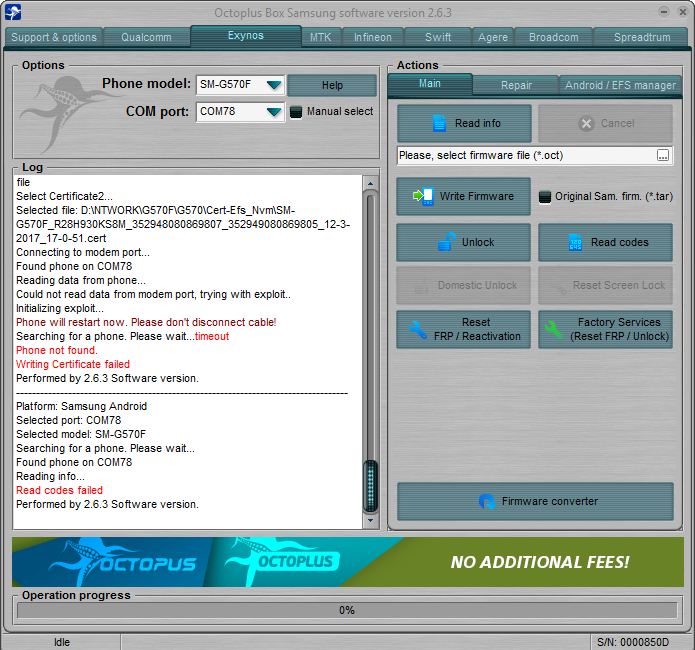Click 'Selected model: SM-G570F' log line

[81, 434]
